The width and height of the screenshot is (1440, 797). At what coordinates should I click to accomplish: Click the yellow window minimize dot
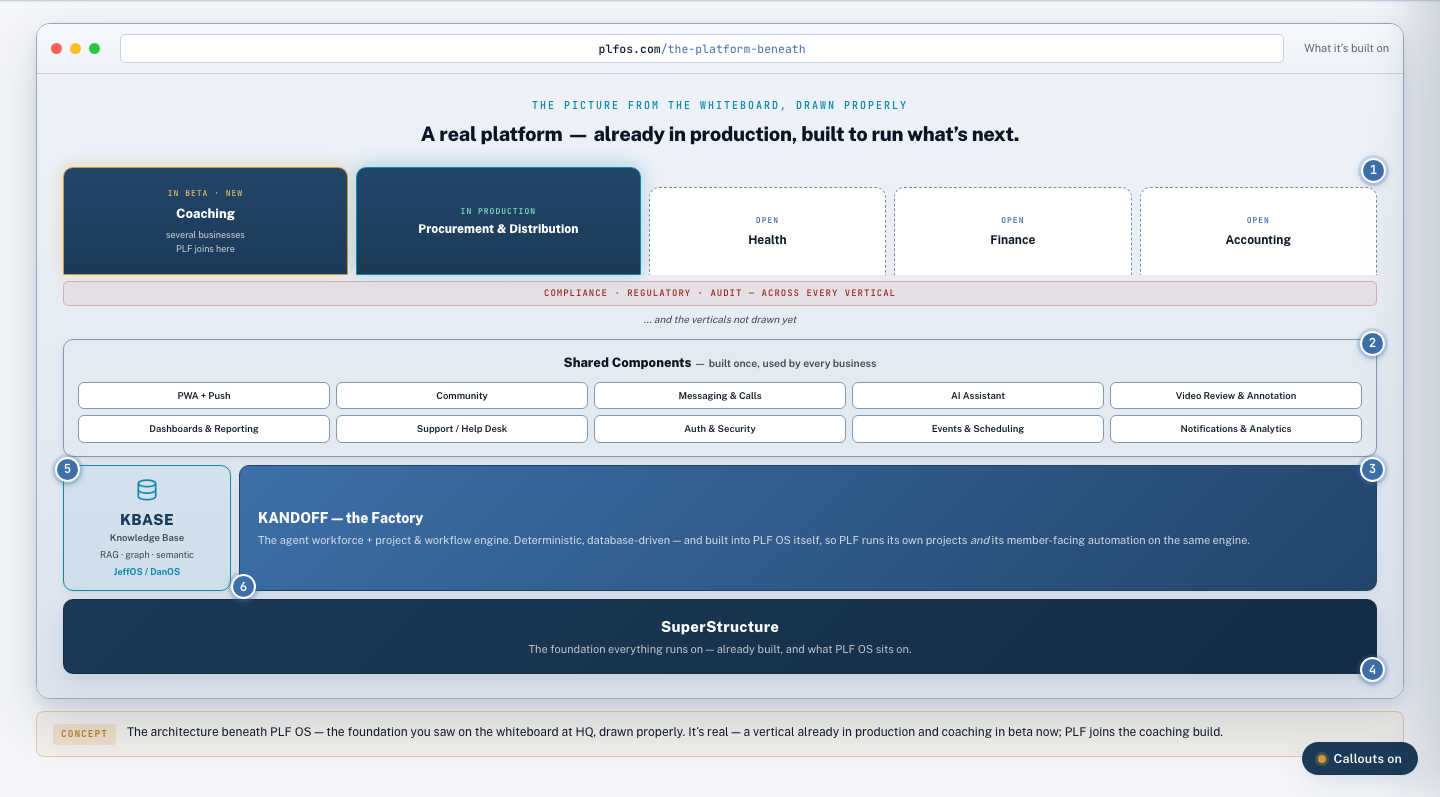tap(75, 48)
